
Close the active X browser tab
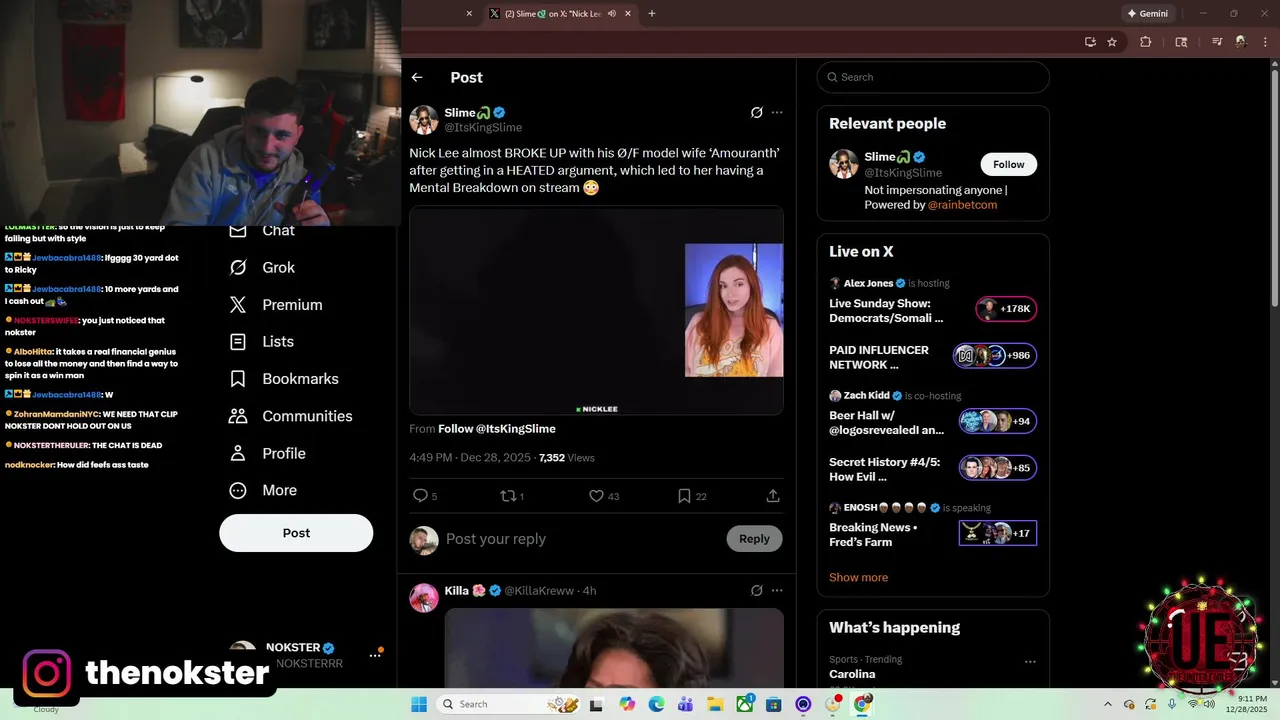pos(628,14)
